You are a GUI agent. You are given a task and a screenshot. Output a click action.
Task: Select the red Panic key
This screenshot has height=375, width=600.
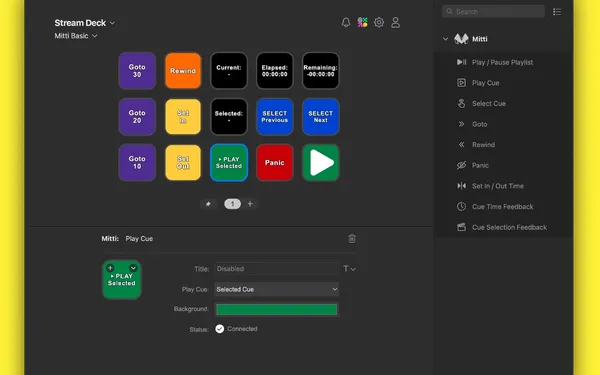(x=275, y=163)
